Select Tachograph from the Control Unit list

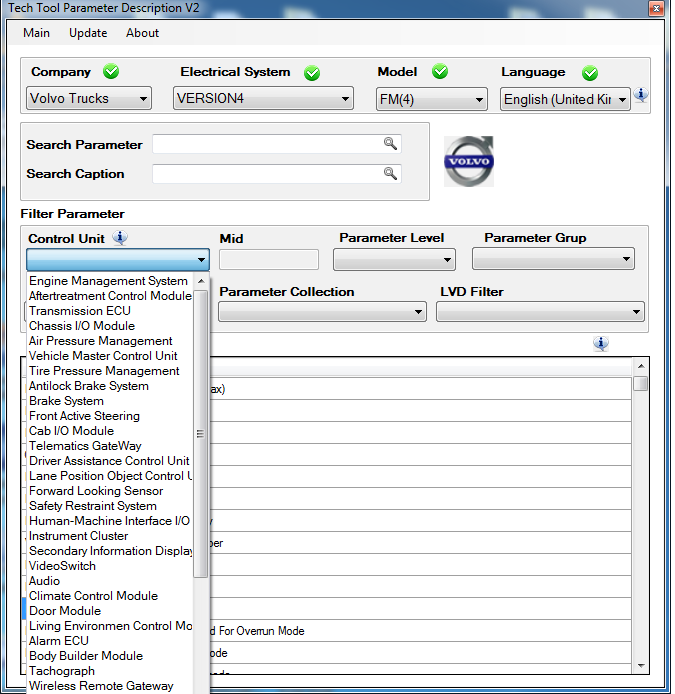point(62,671)
